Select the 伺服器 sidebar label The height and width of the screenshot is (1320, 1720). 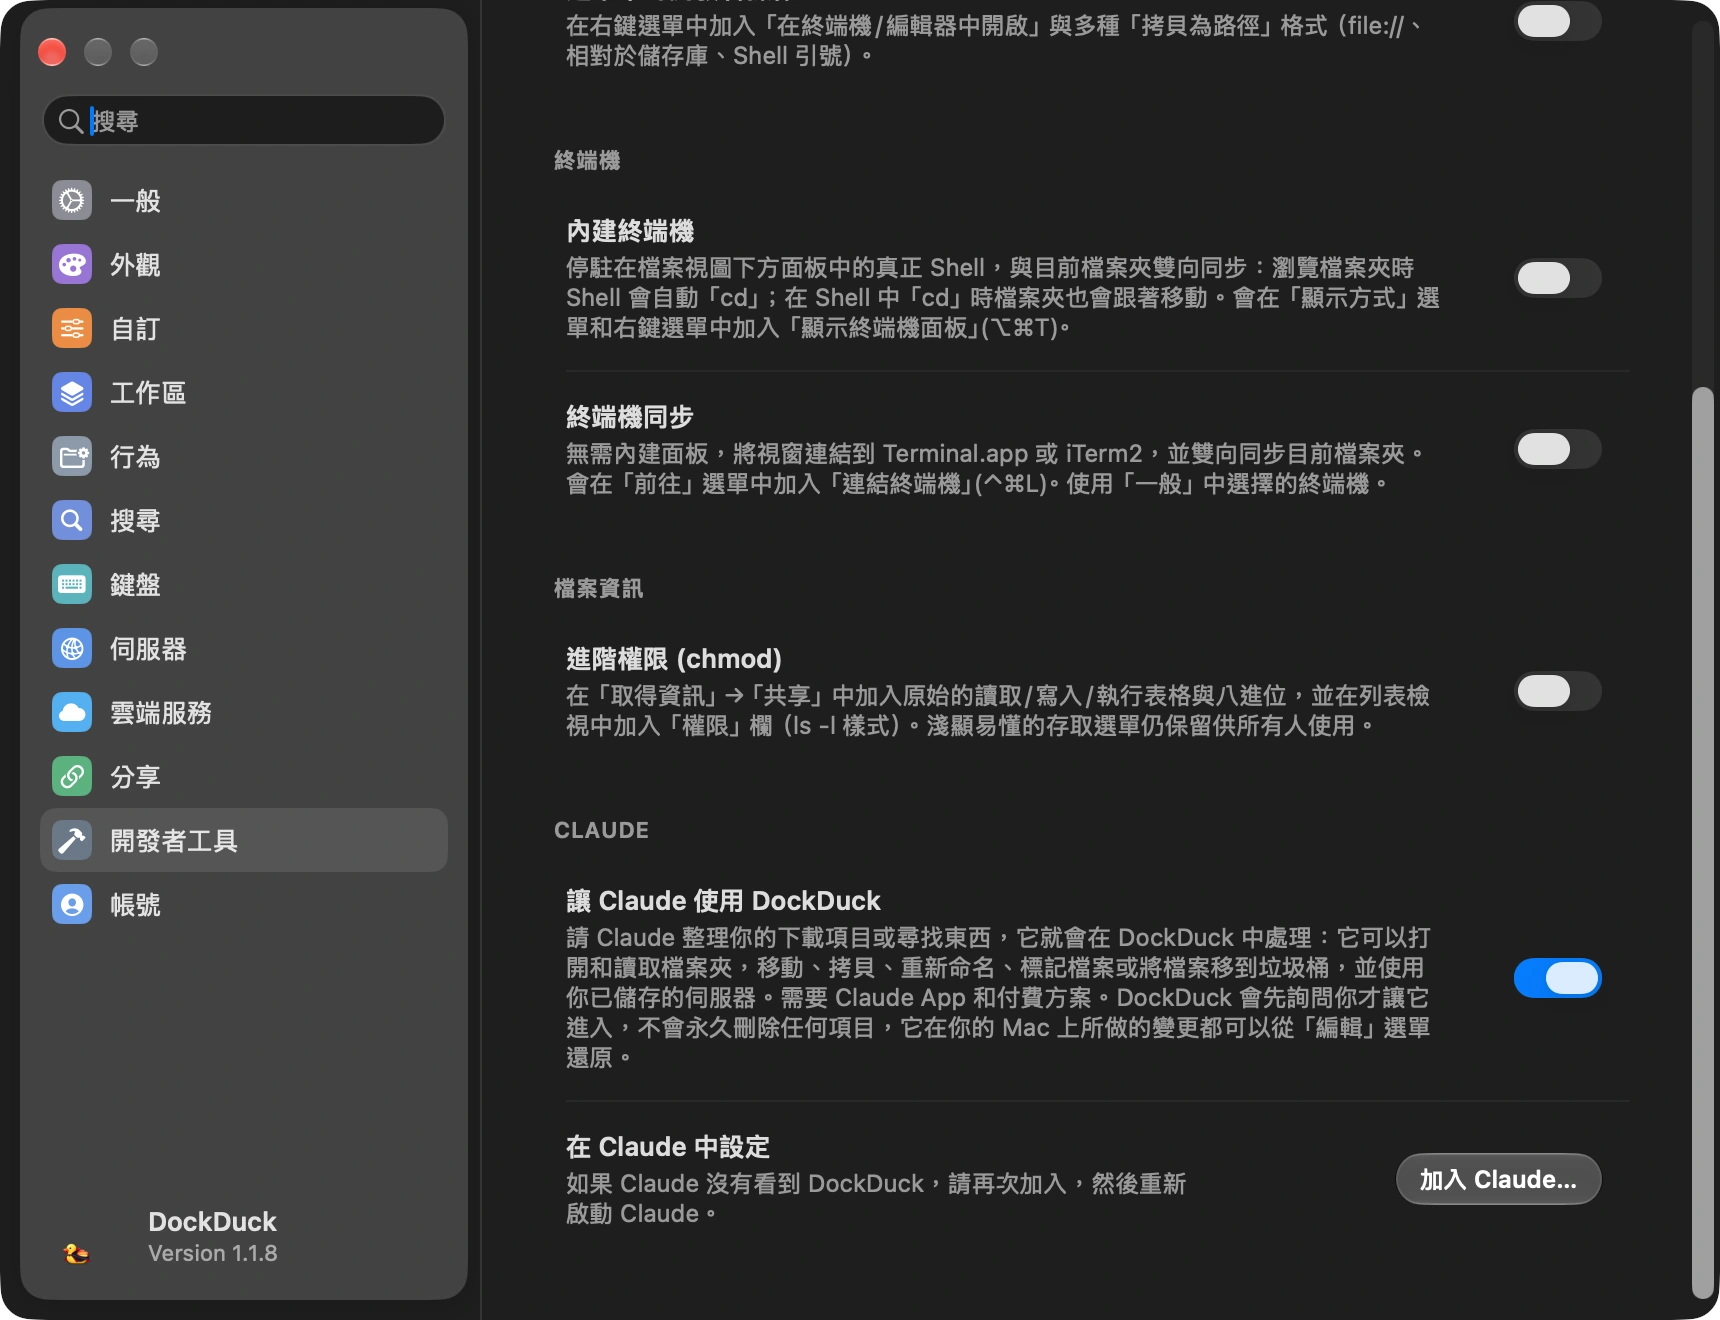(x=148, y=649)
